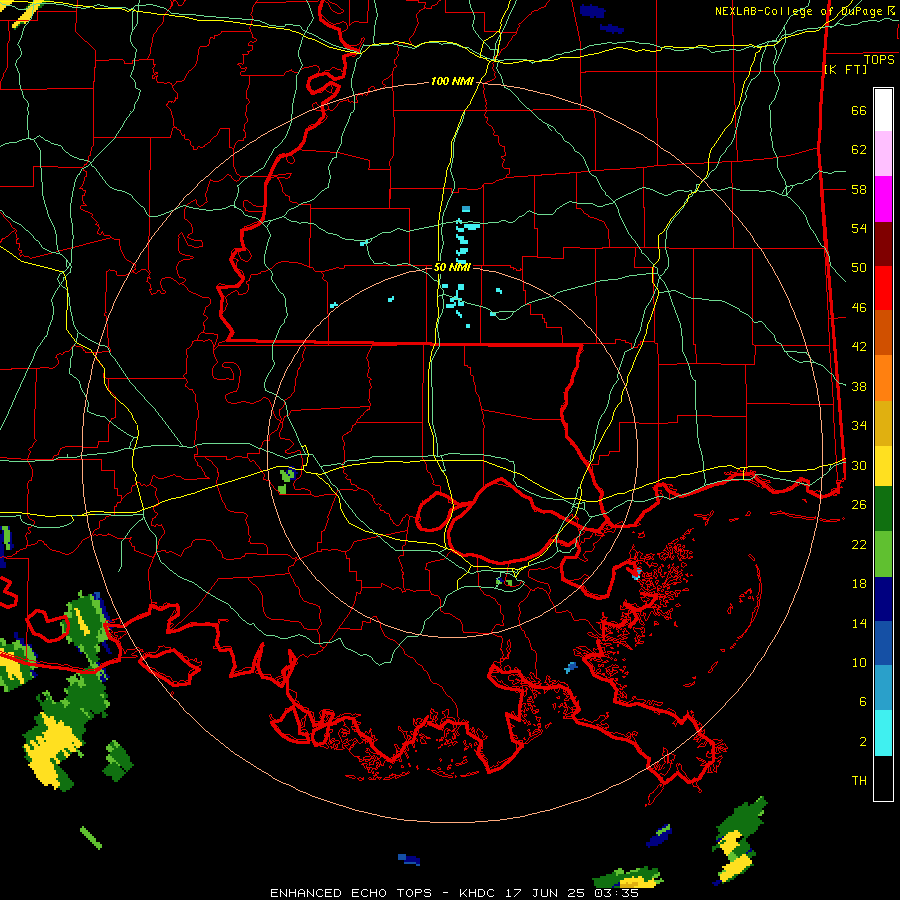900x900 pixels.
Task: Click the 30 legend value
Action: (859, 465)
